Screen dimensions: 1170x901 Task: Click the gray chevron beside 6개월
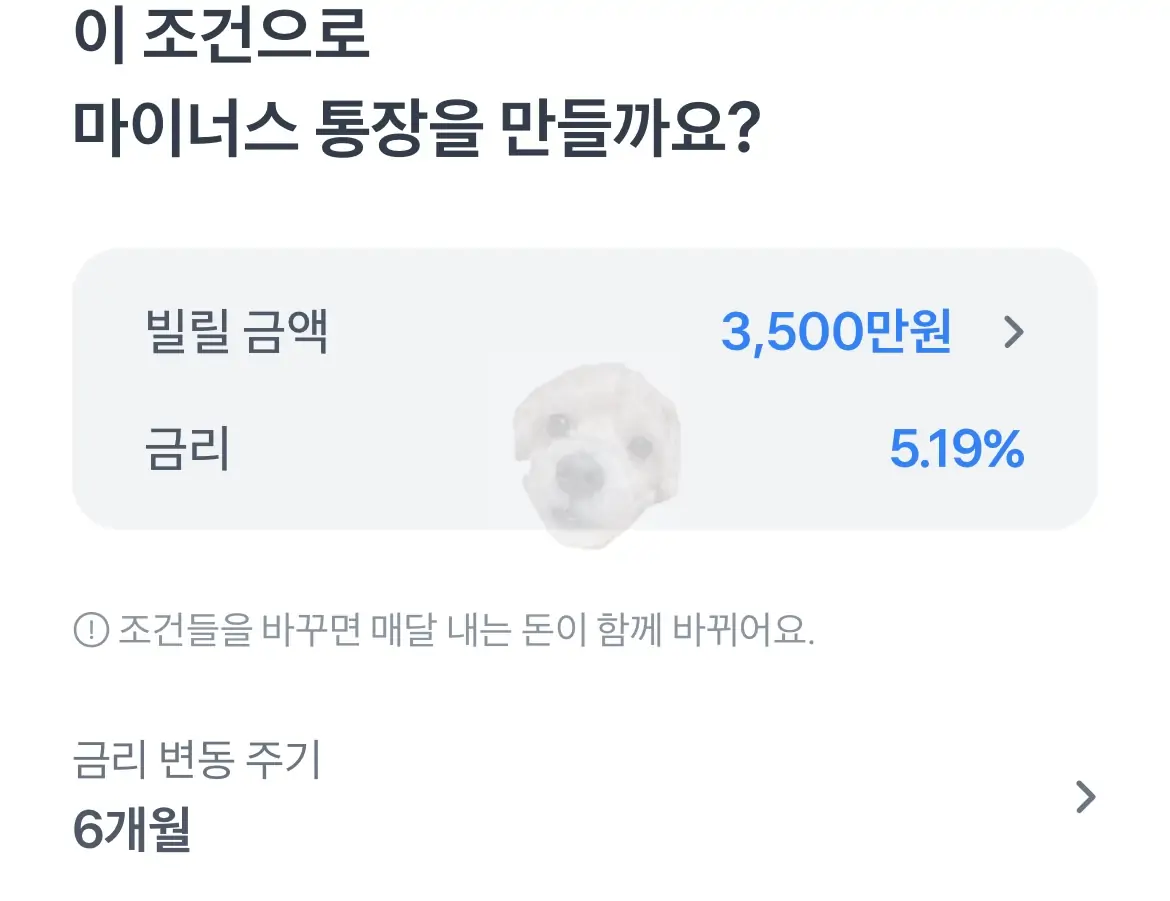pyautogui.click(x=1086, y=795)
